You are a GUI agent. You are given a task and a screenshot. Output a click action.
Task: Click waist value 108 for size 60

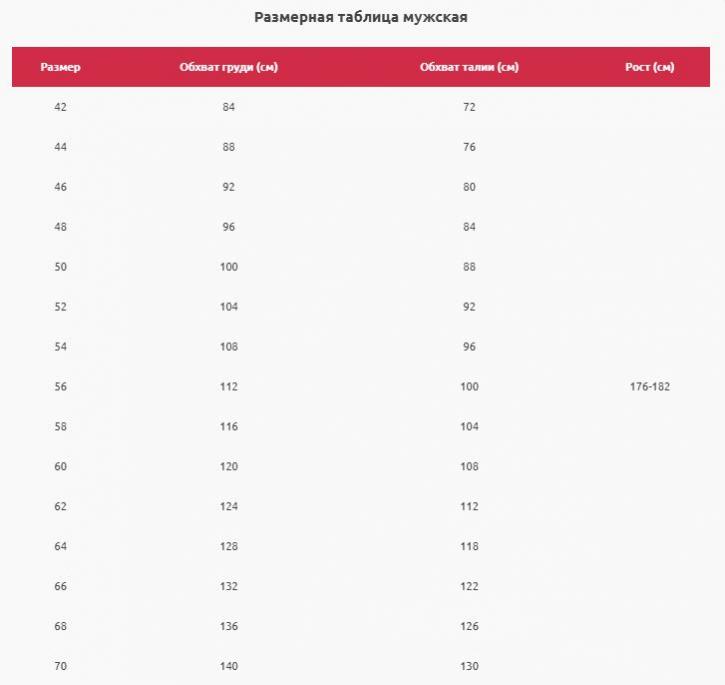[x=469, y=466]
